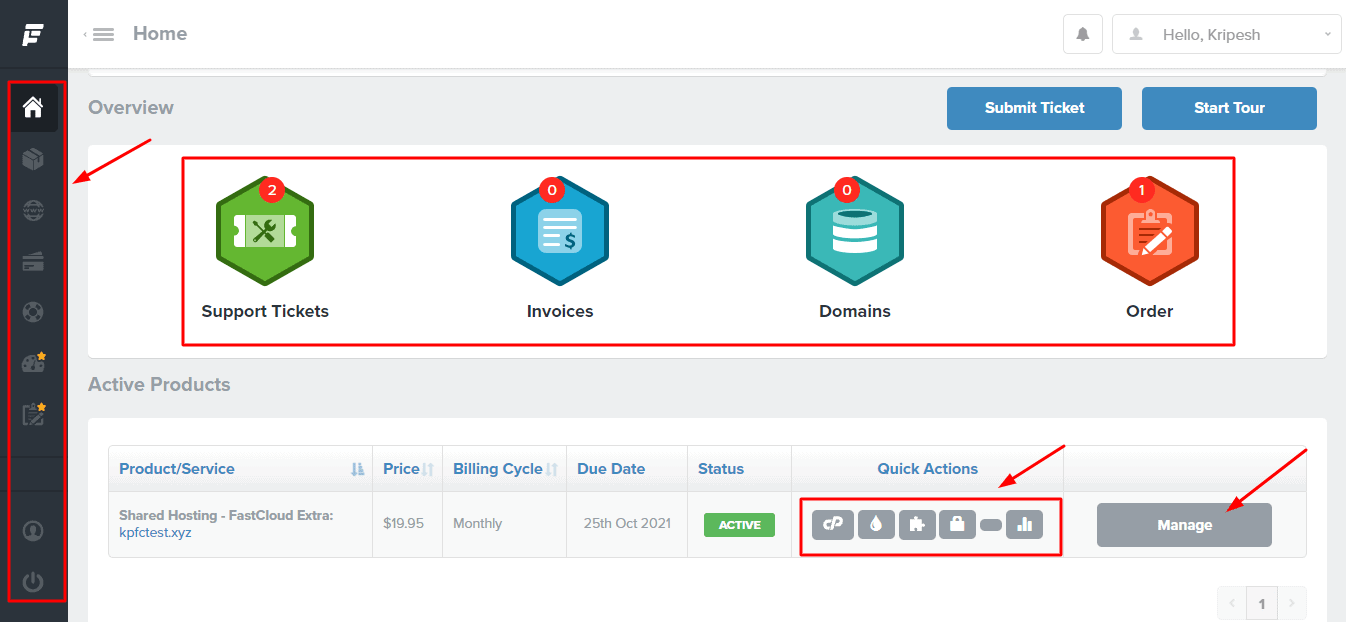Click the cPanel quick action icon
The width and height of the screenshot is (1346, 622).
pos(833,524)
